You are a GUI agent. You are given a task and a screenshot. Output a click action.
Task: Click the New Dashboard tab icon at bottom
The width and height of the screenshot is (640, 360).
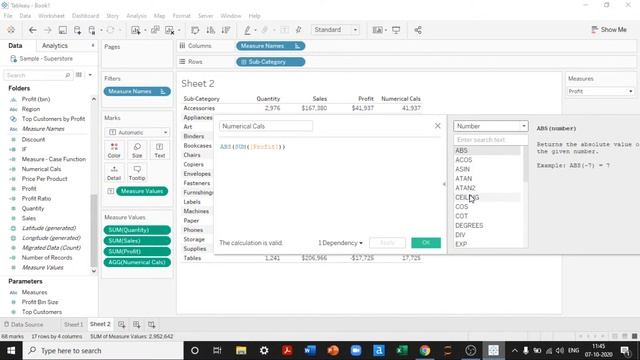coord(137,324)
